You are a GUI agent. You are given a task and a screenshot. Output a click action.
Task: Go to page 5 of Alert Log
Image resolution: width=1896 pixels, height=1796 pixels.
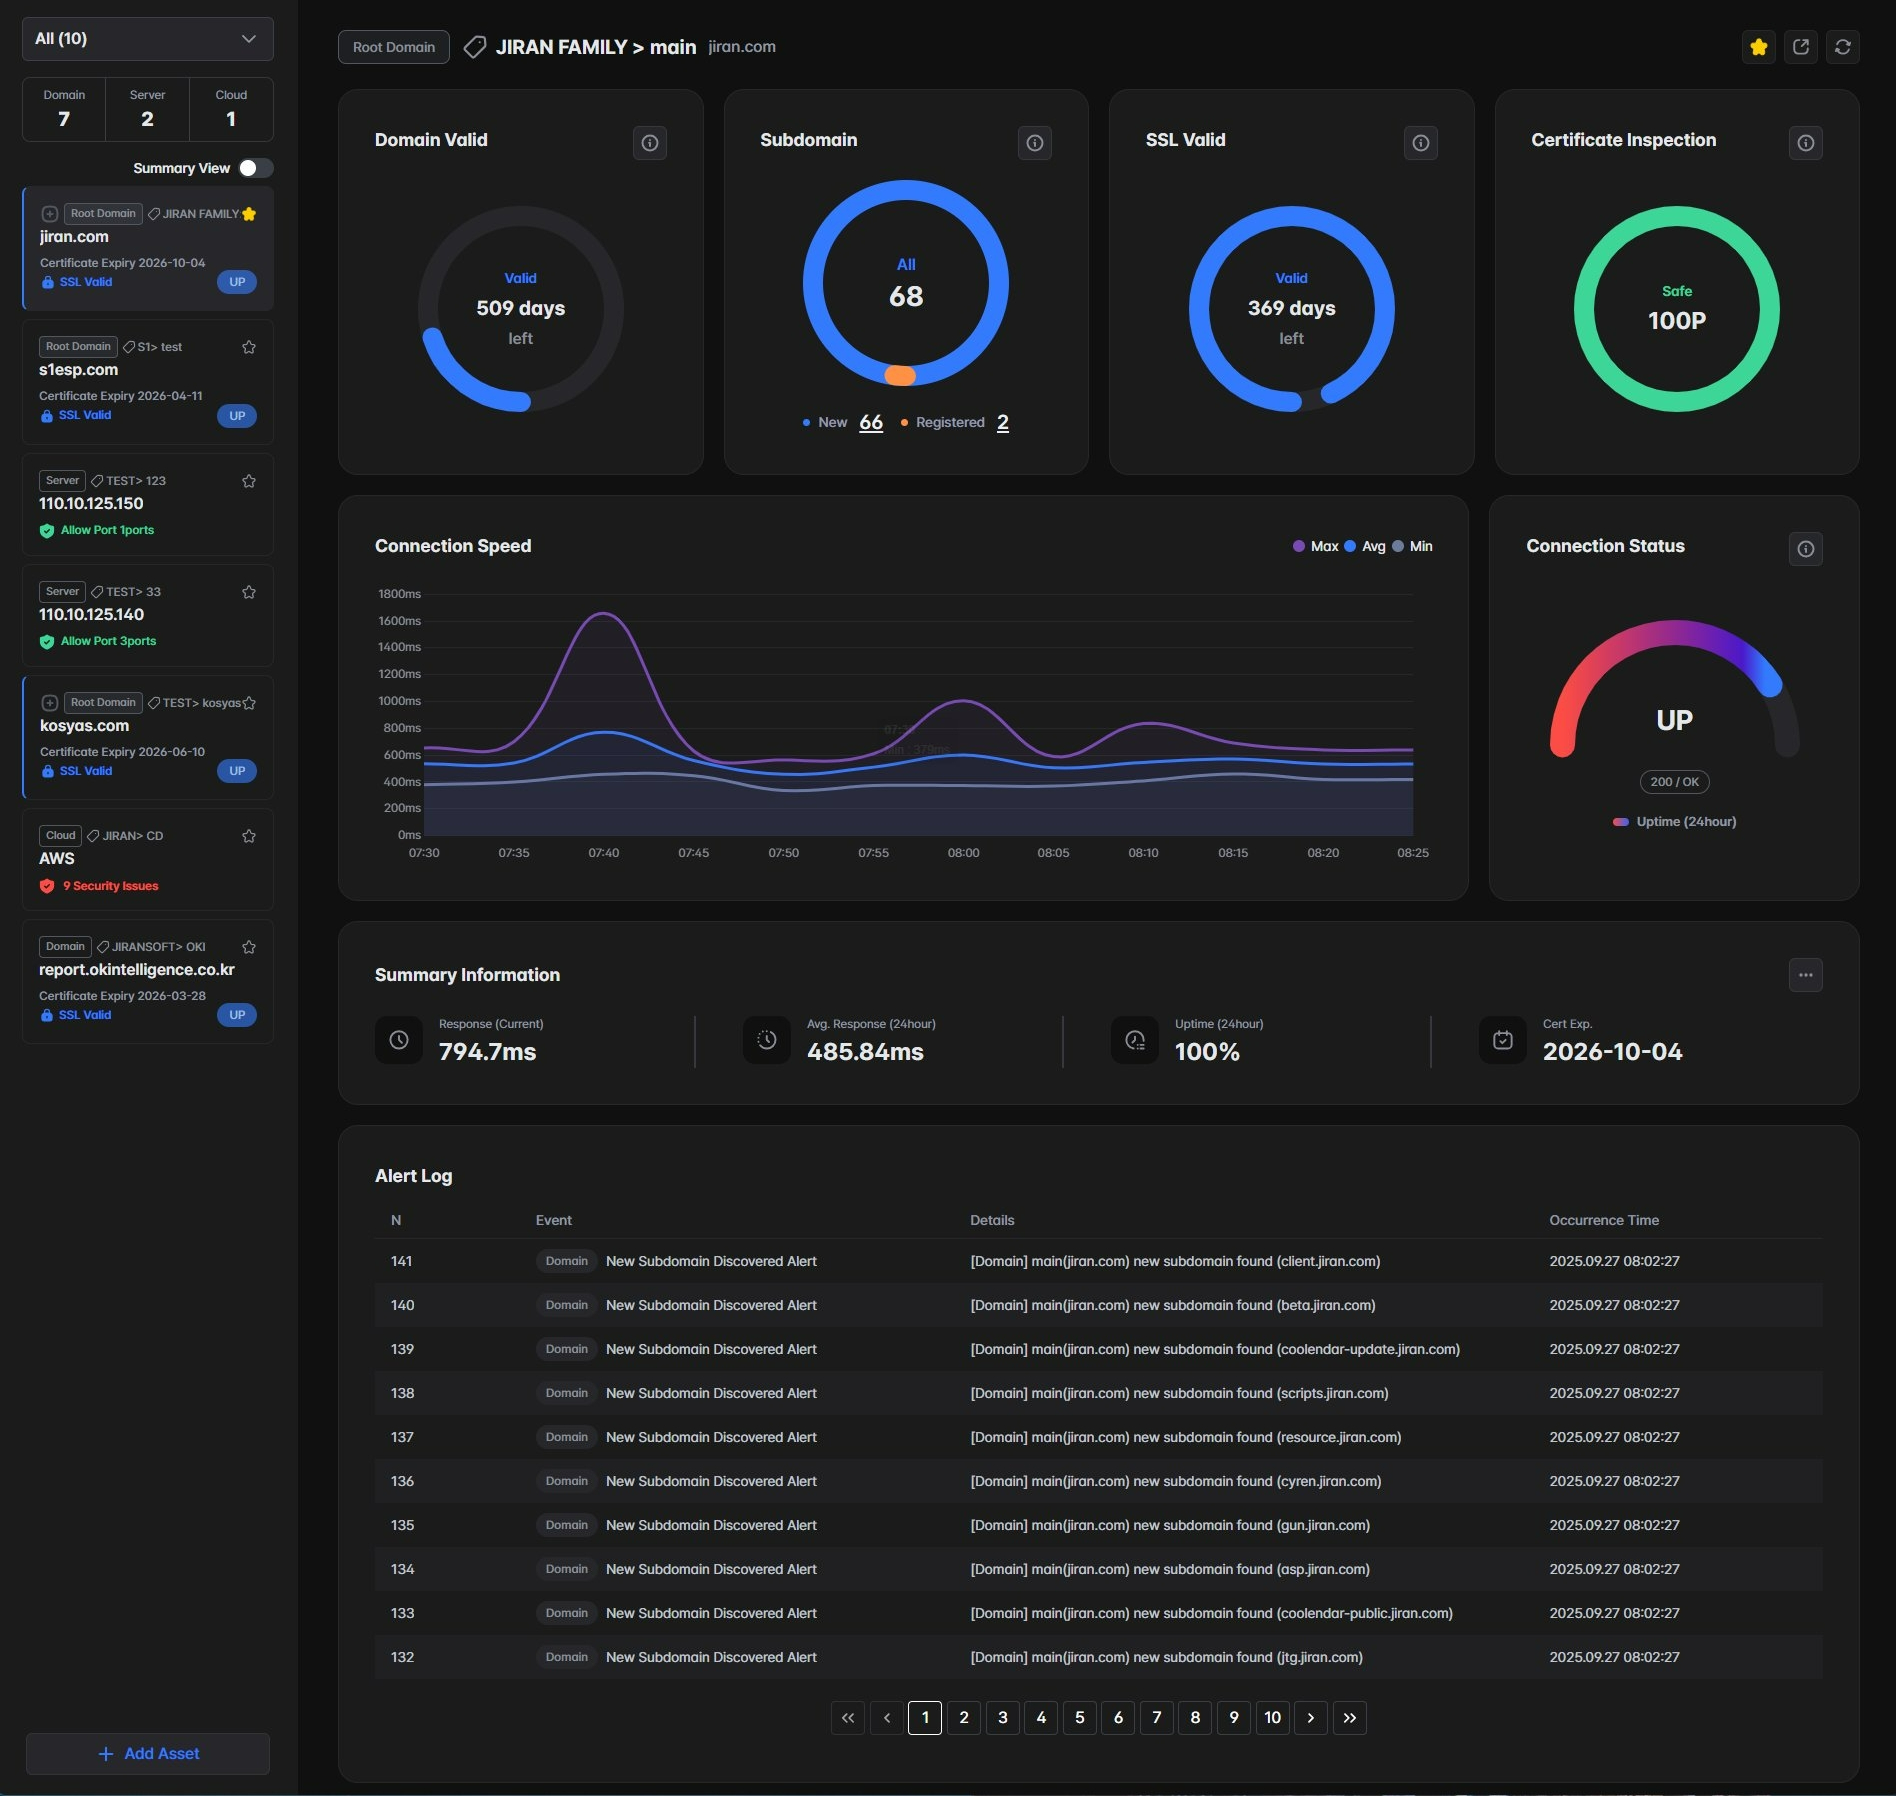1079,1718
